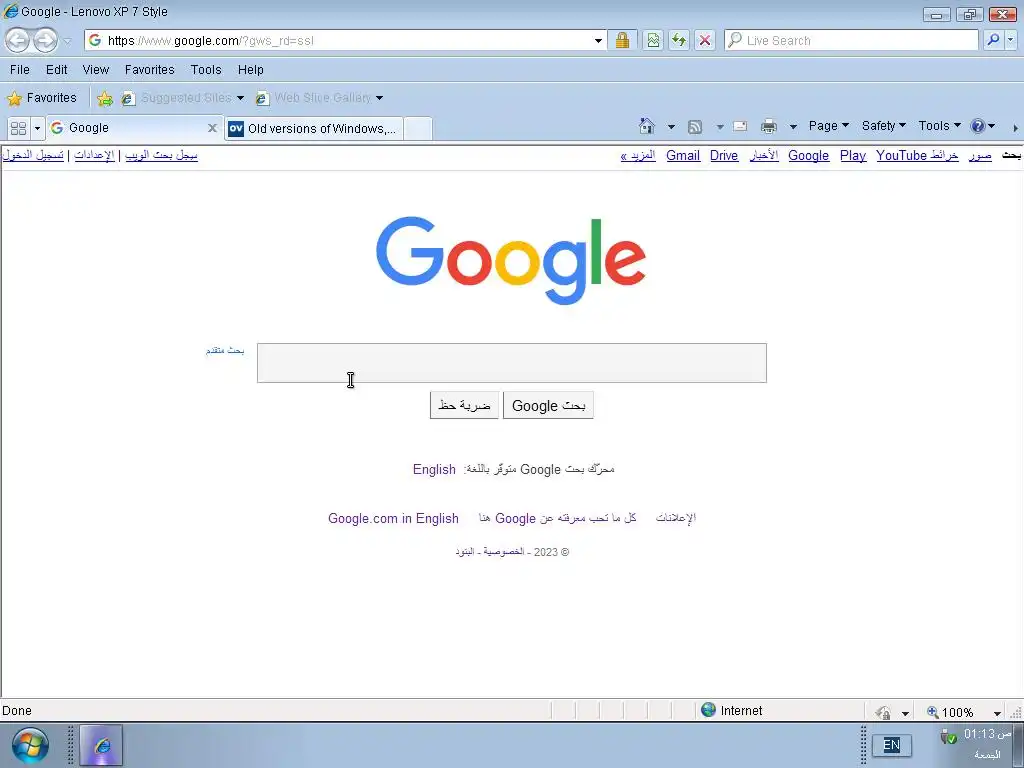Click Internet Explorer taskbar button

(x=101, y=745)
